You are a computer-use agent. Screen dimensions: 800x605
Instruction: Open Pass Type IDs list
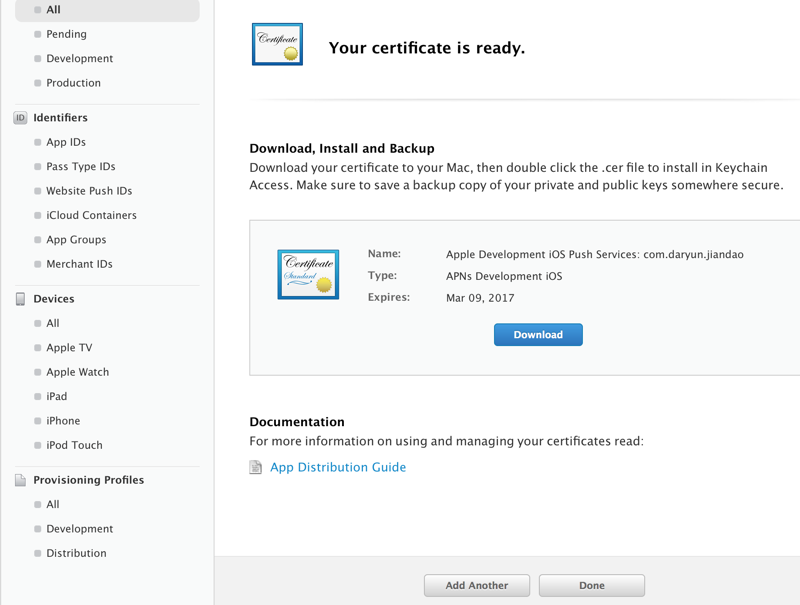click(x=81, y=167)
